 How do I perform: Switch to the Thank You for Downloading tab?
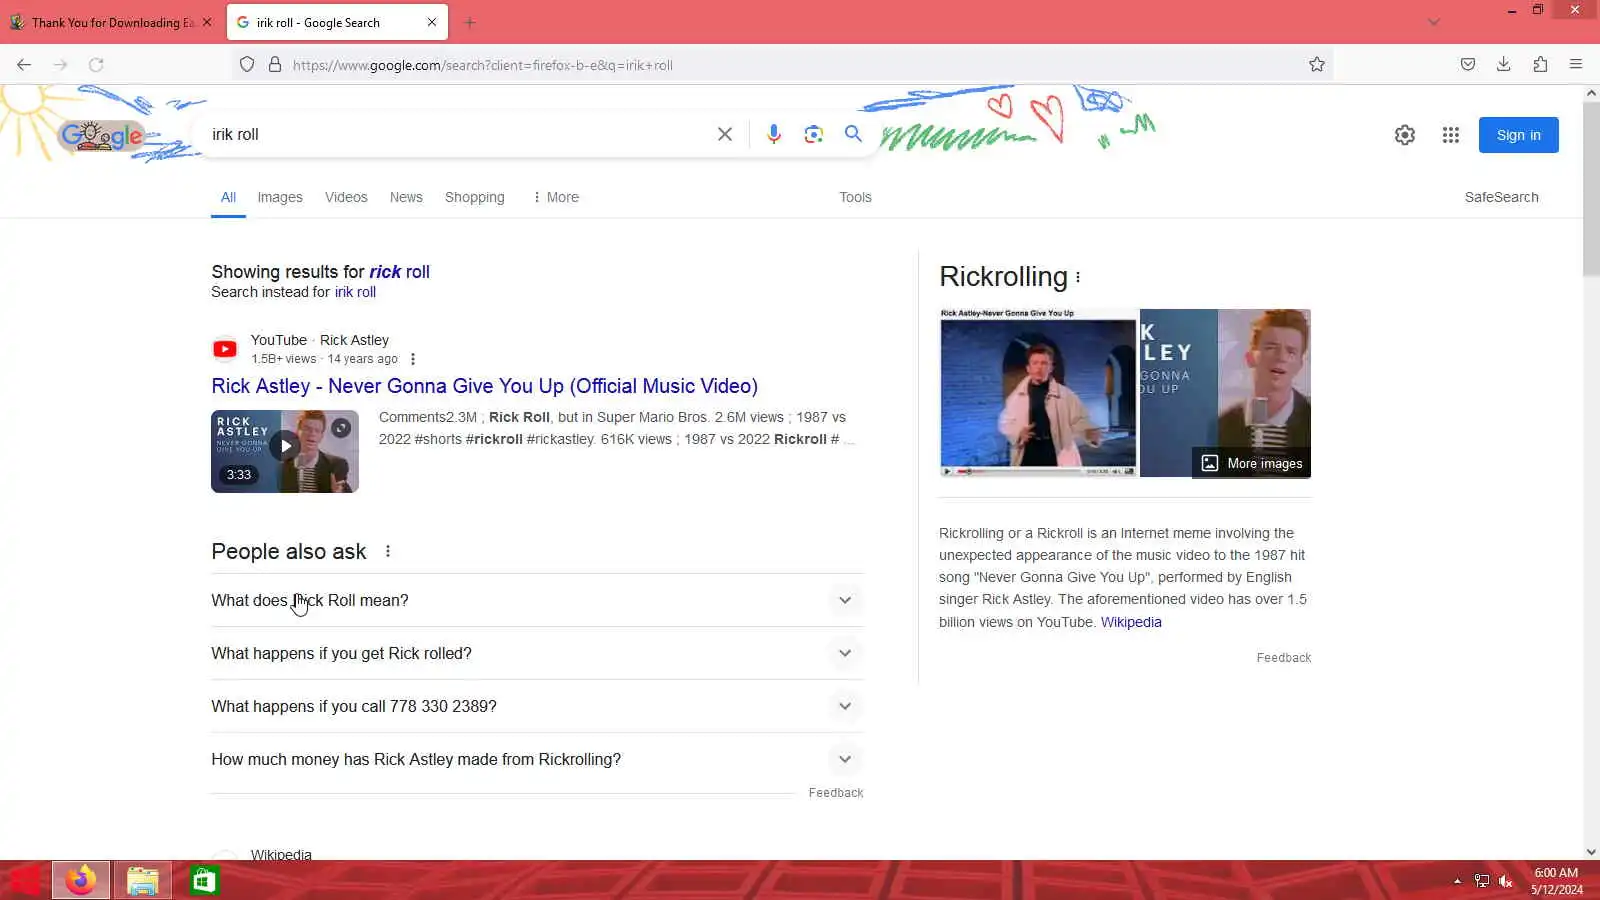[x=112, y=22]
